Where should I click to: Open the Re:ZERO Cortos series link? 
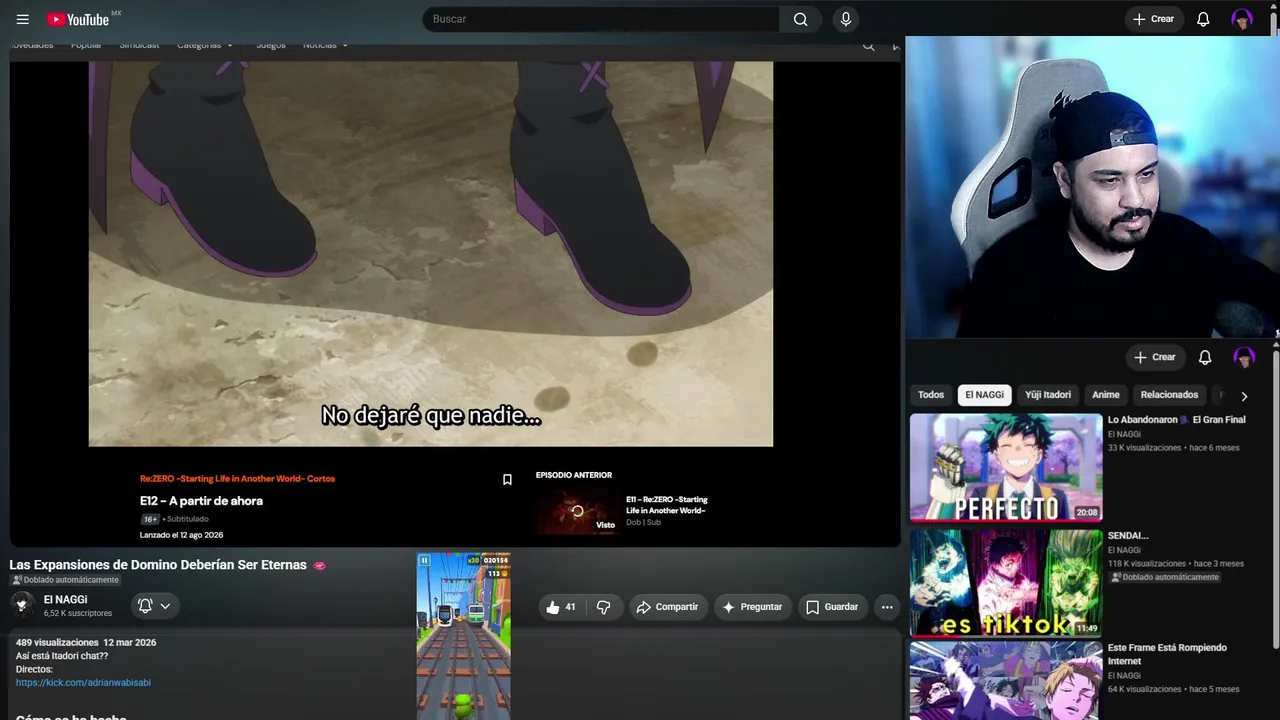pos(237,479)
